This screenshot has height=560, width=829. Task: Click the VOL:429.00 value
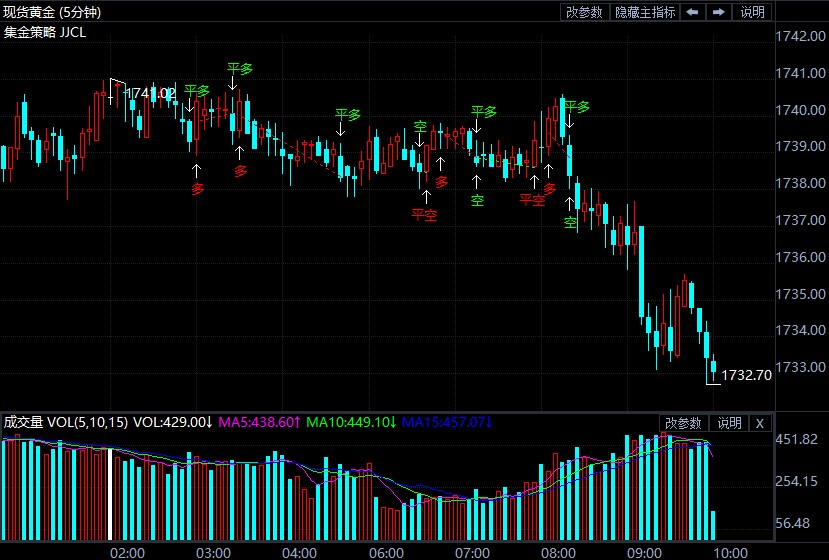point(172,422)
